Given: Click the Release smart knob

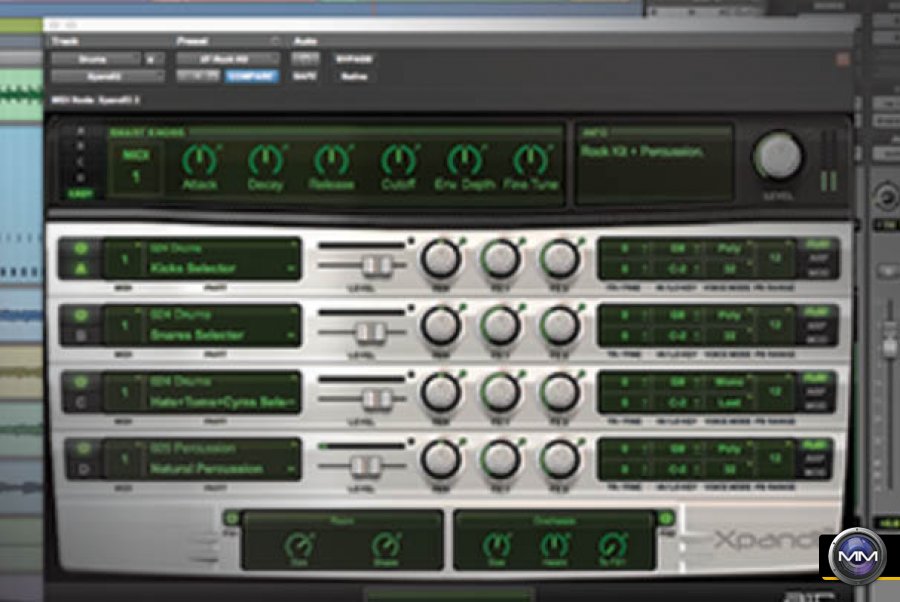Looking at the screenshot, I should click(x=331, y=160).
